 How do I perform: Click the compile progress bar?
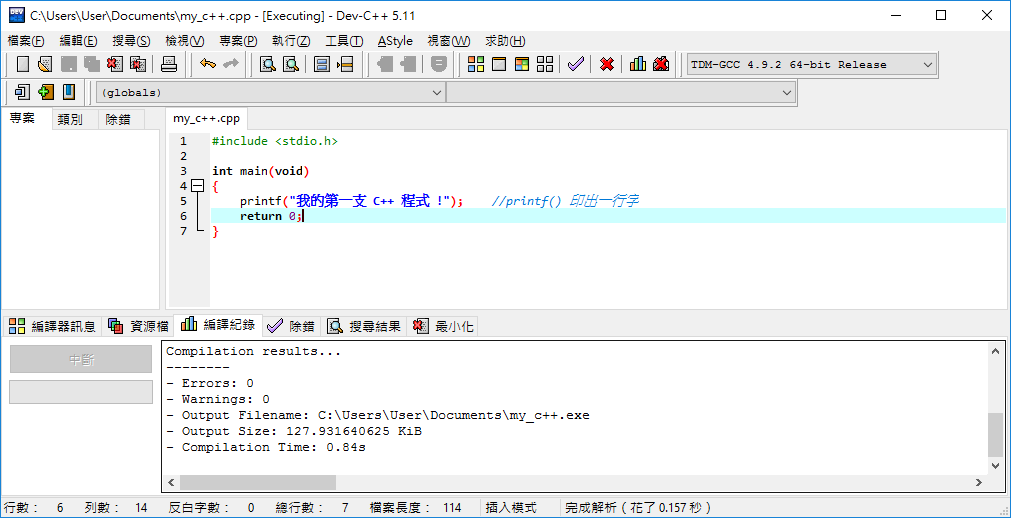tap(81, 392)
